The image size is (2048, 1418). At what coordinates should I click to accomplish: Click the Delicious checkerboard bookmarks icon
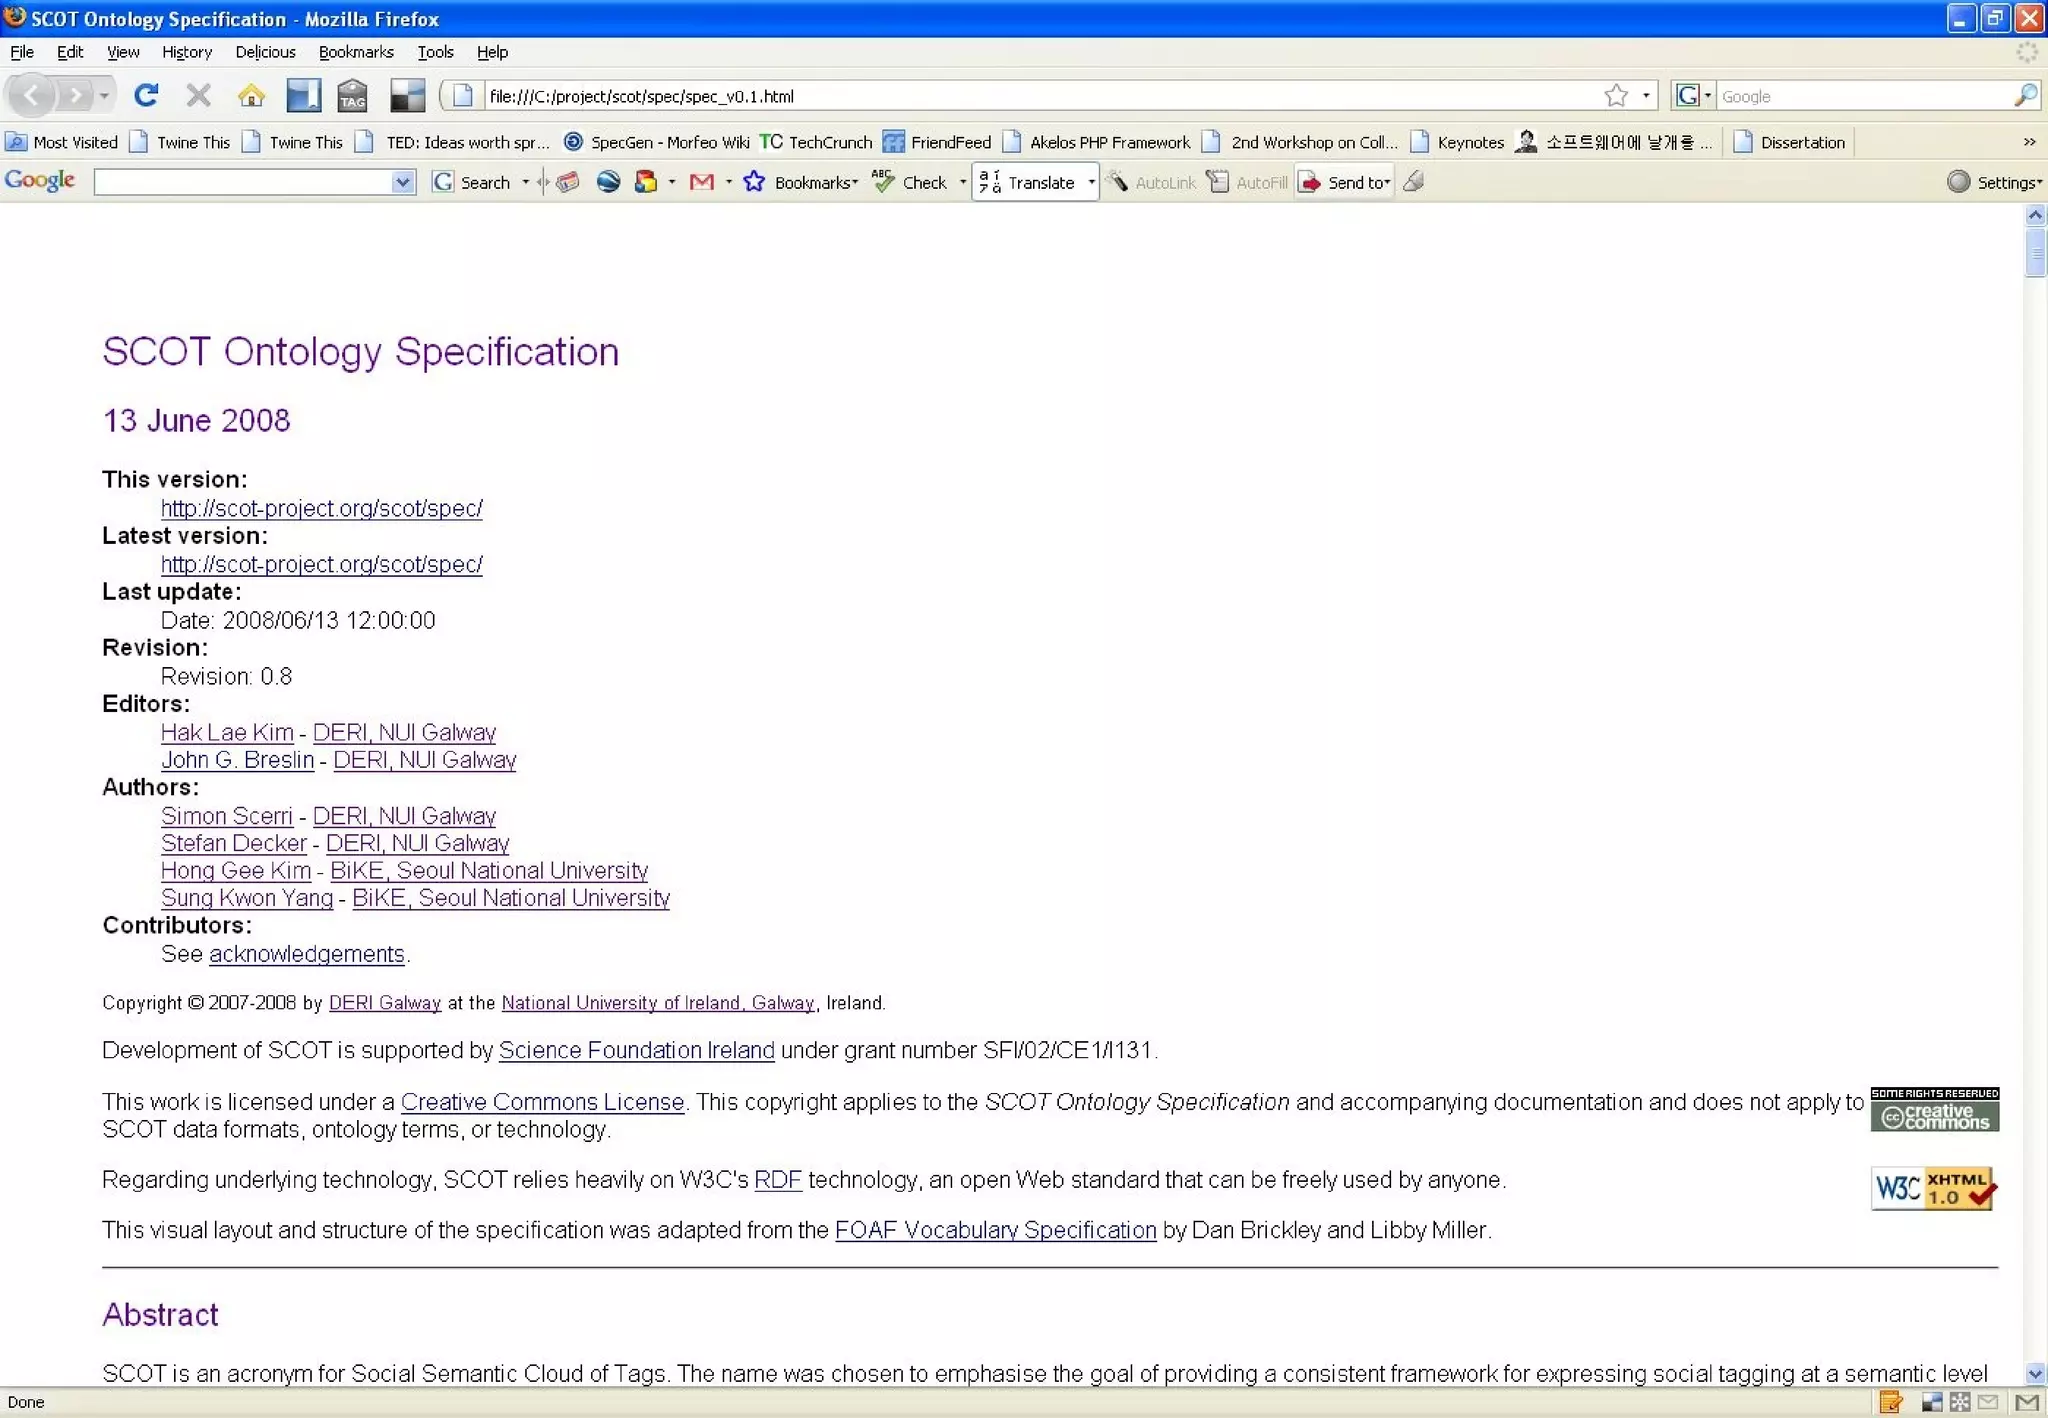(x=407, y=96)
